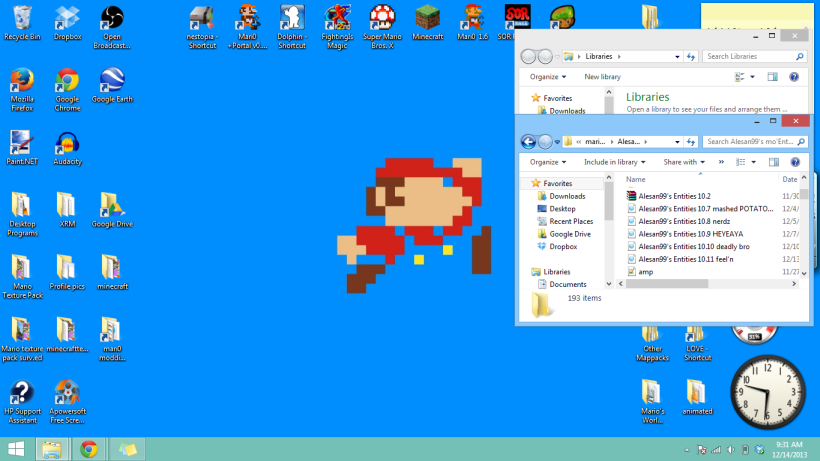This screenshot has height=461, width=820.
Task: Click the analog clock desktop gadget
Action: click(x=768, y=393)
